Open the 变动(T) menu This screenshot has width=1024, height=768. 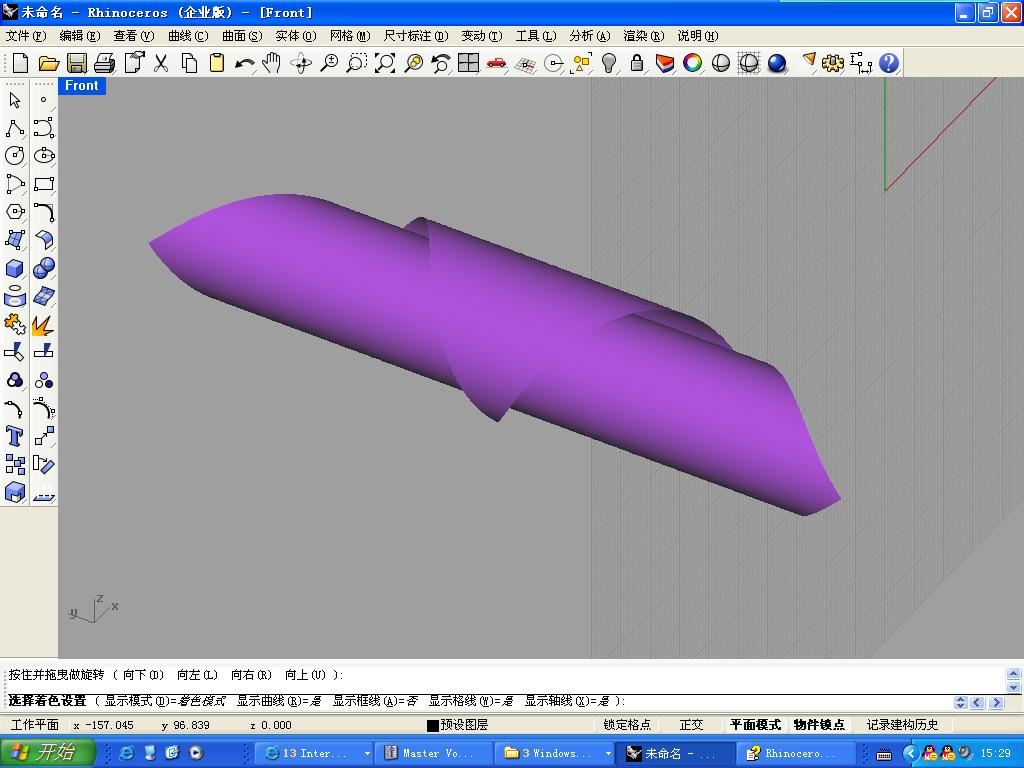click(x=482, y=36)
